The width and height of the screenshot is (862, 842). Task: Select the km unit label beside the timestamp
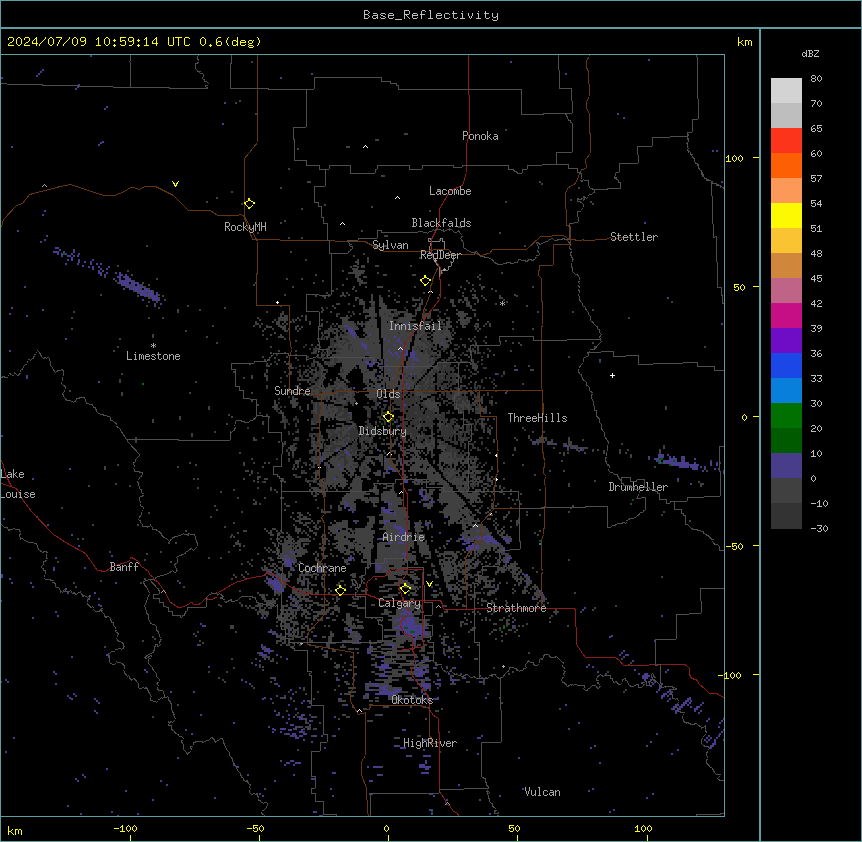(745, 42)
